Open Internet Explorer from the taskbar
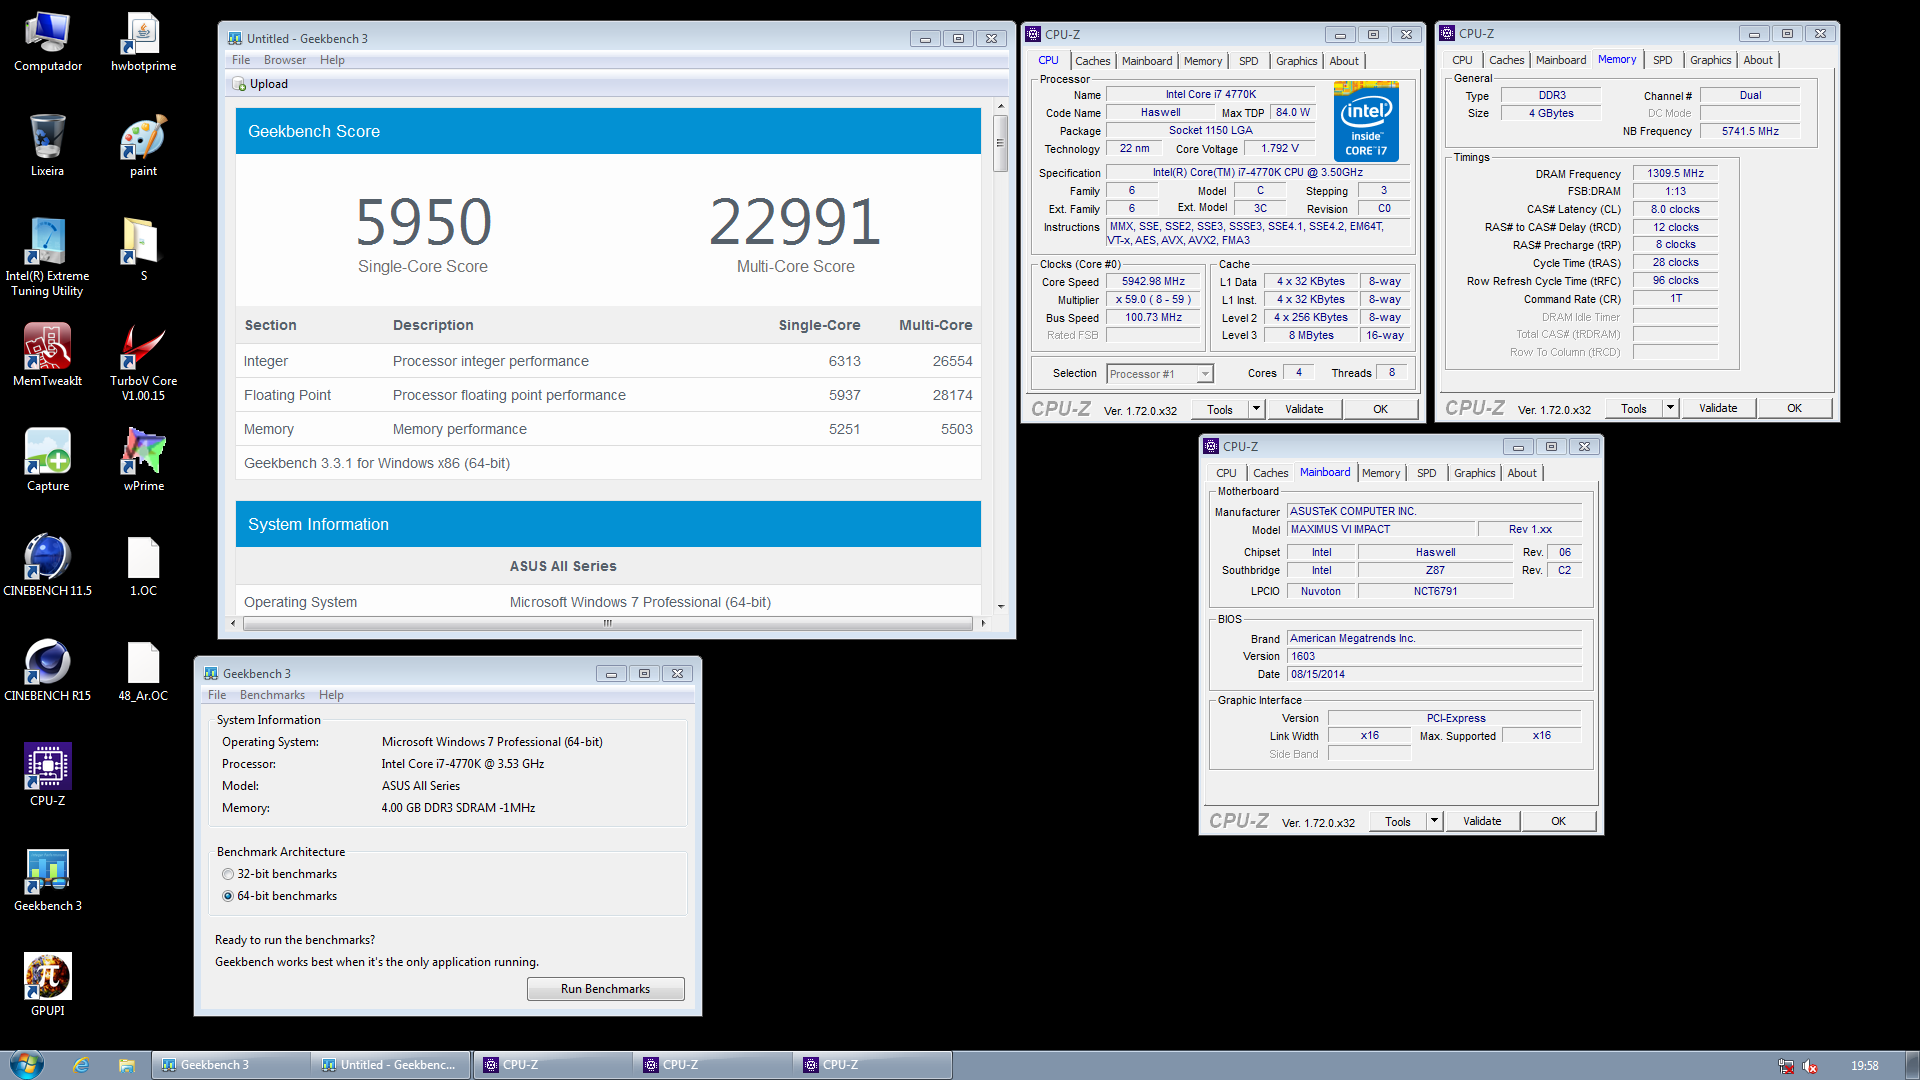This screenshot has height=1080, width=1920. pyautogui.click(x=81, y=1065)
